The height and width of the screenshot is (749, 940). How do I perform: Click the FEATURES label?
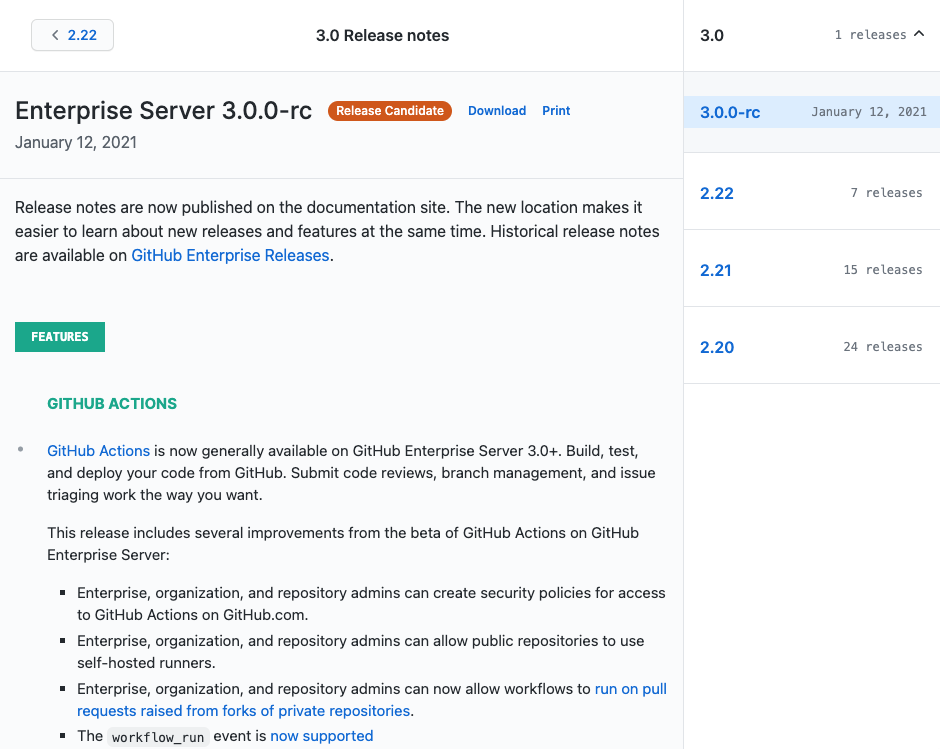[60, 337]
